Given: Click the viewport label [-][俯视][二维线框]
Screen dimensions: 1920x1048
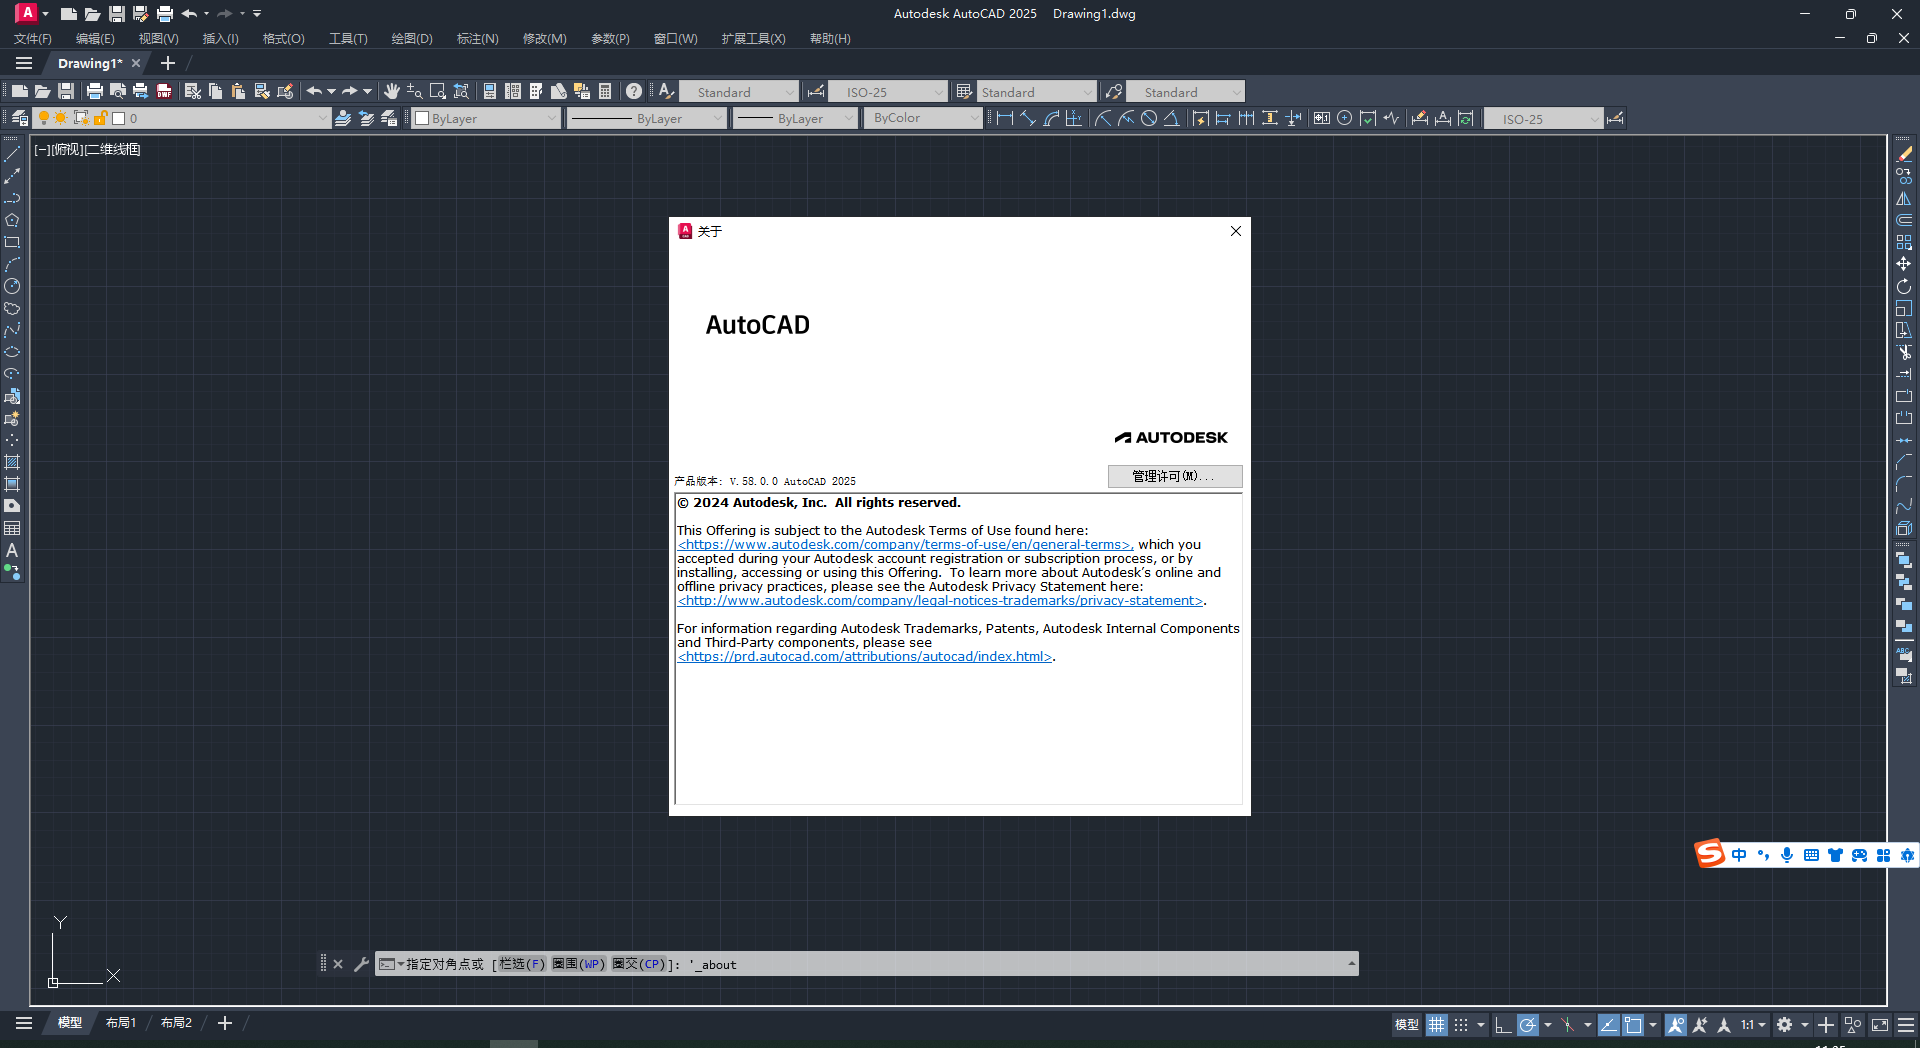Looking at the screenshot, I should tap(87, 149).
